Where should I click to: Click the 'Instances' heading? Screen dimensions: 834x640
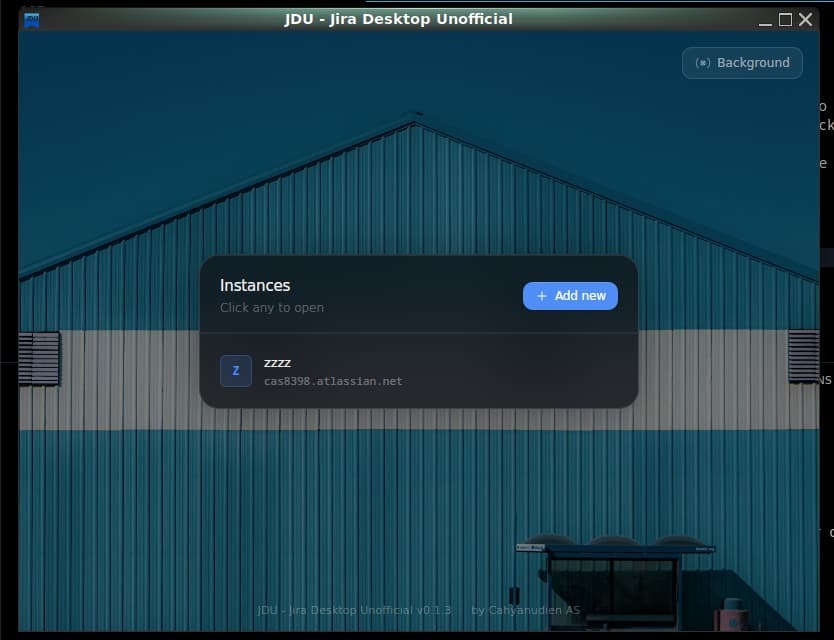[255, 286]
